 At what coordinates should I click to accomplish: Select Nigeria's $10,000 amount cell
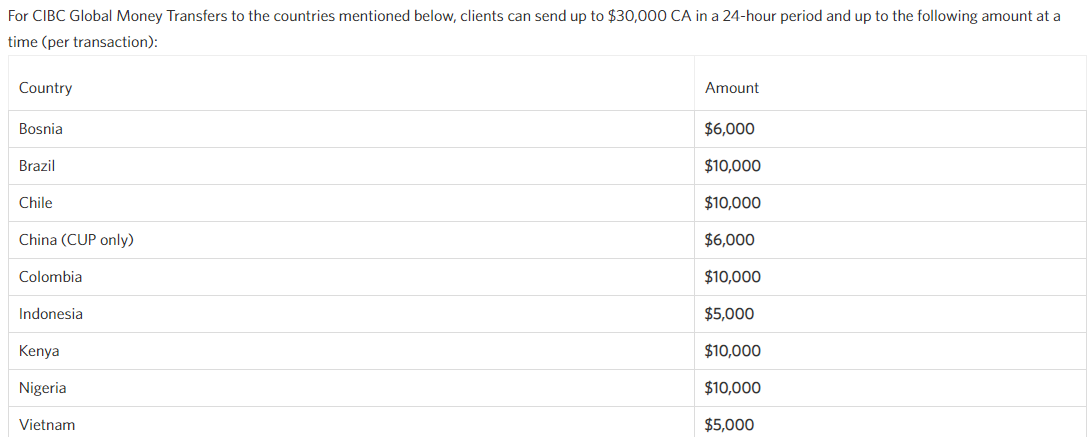(x=733, y=388)
